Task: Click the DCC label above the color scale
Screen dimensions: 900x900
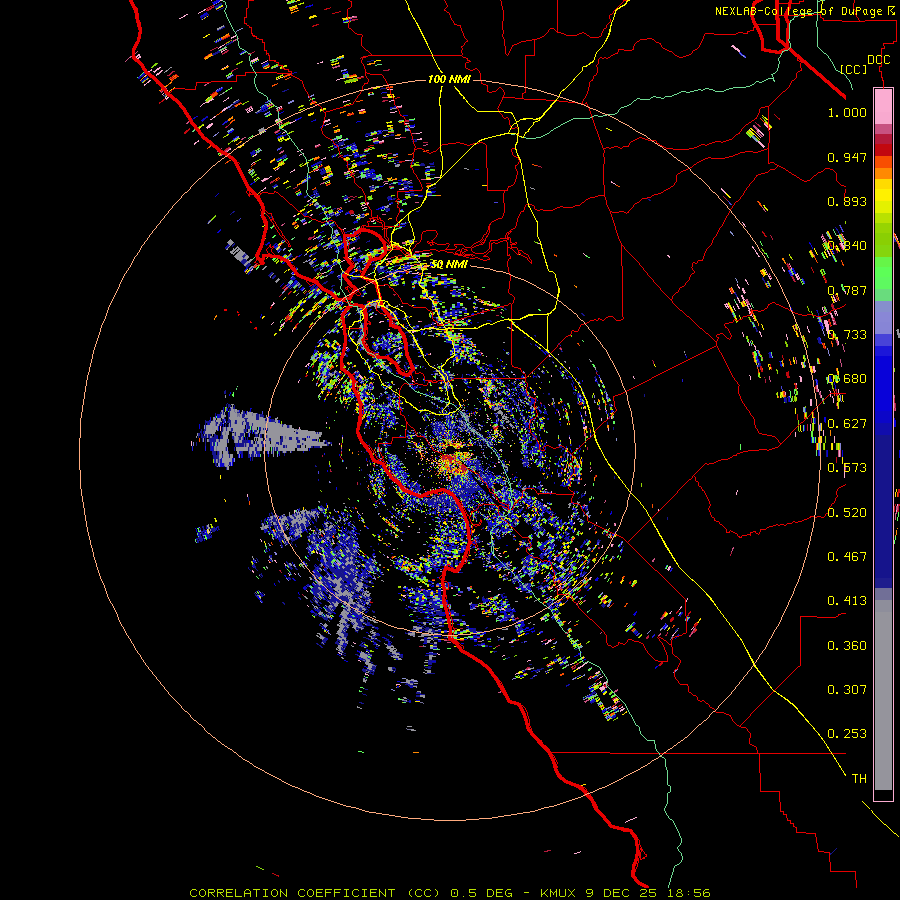Action: (878, 60)
